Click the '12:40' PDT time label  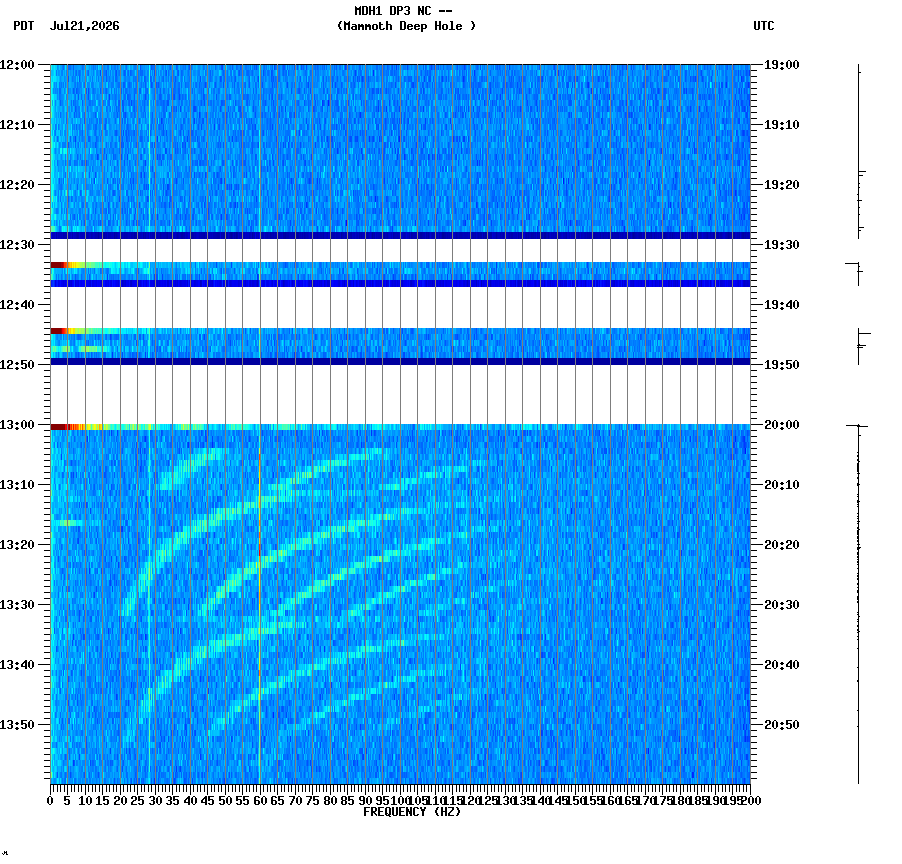pyautogui.click(x=17, y=305)
